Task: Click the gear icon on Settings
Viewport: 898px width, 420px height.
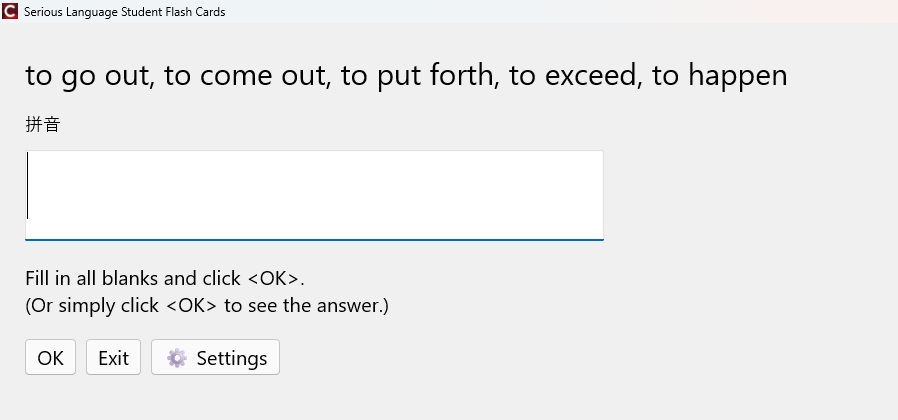Action: coord(177,358)
